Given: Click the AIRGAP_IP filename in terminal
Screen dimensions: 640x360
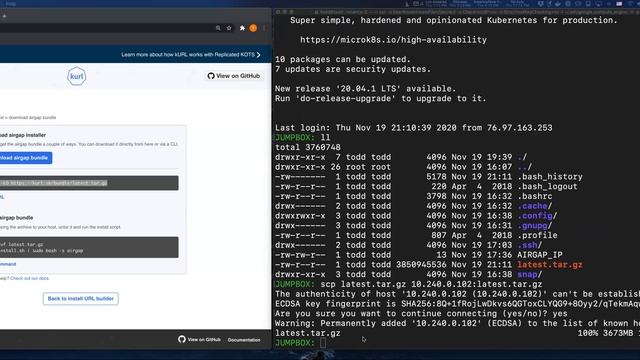Looking at the screenshot, I should [540, 255].
